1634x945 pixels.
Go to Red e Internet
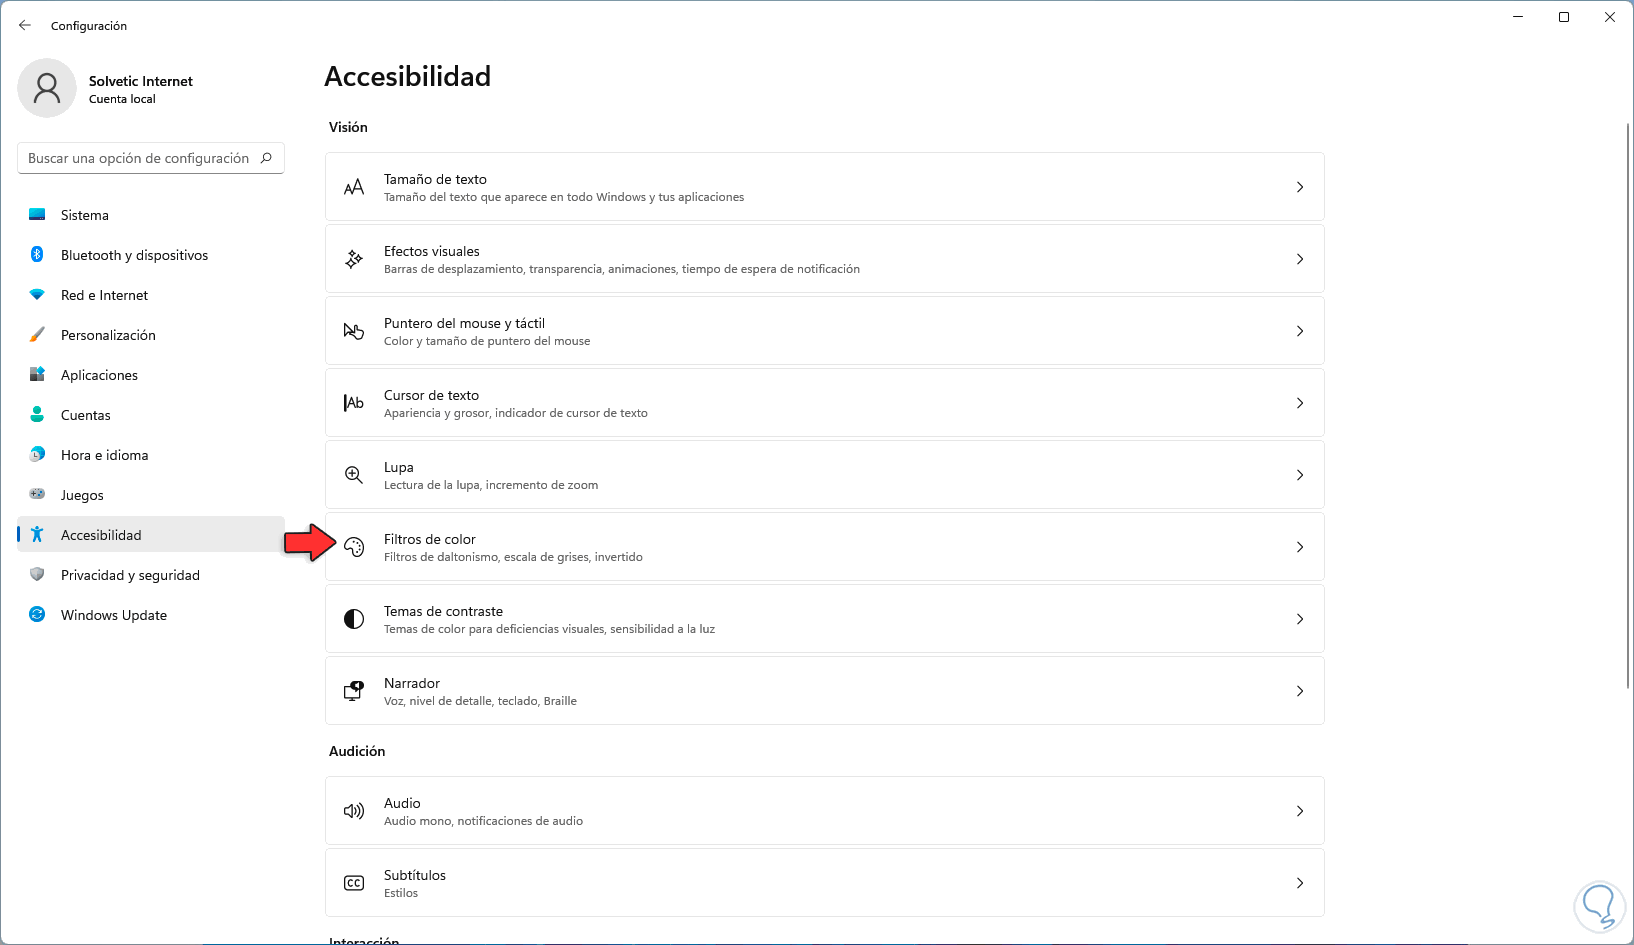click(x=104, y=295)
